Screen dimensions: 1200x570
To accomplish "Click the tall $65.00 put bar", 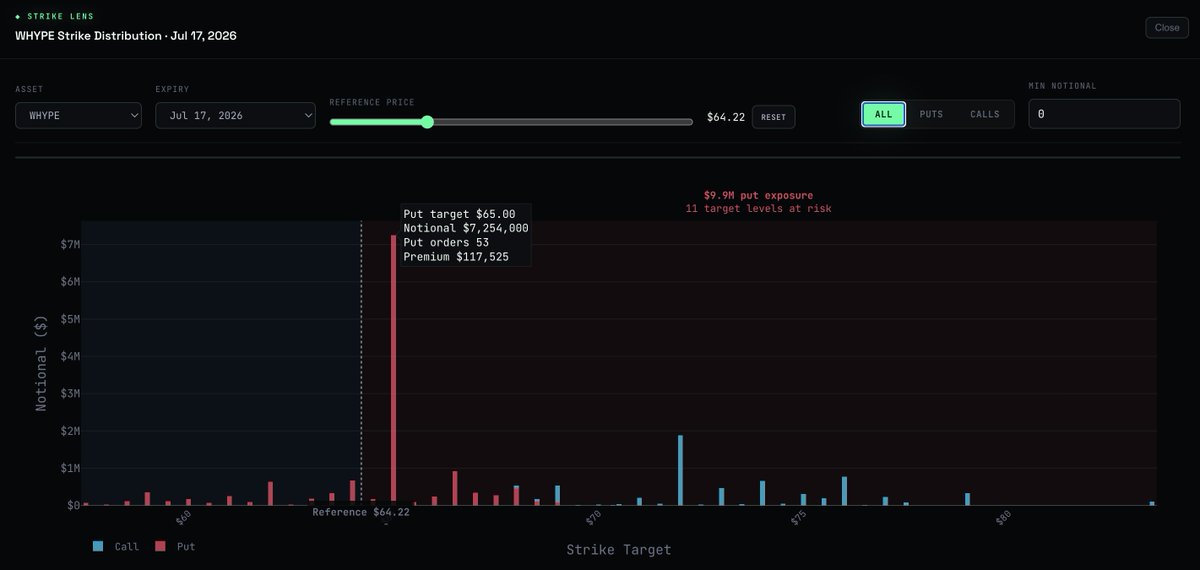I will (x=394, y=369).
